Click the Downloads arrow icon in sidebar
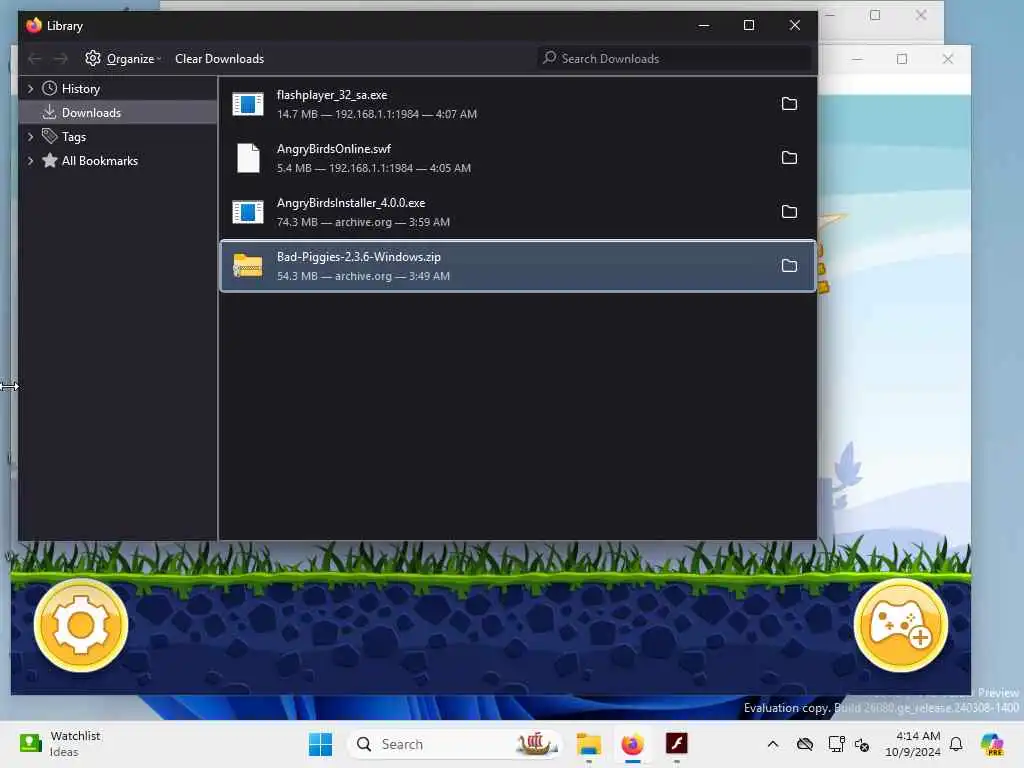The width and height of the screenshot is (1024, 768). coord(50,112)
